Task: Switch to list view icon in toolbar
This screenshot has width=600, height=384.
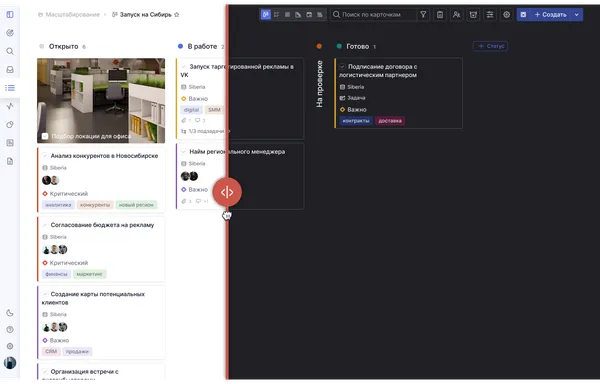Action: pyautogui.click(x=276, y=15)
